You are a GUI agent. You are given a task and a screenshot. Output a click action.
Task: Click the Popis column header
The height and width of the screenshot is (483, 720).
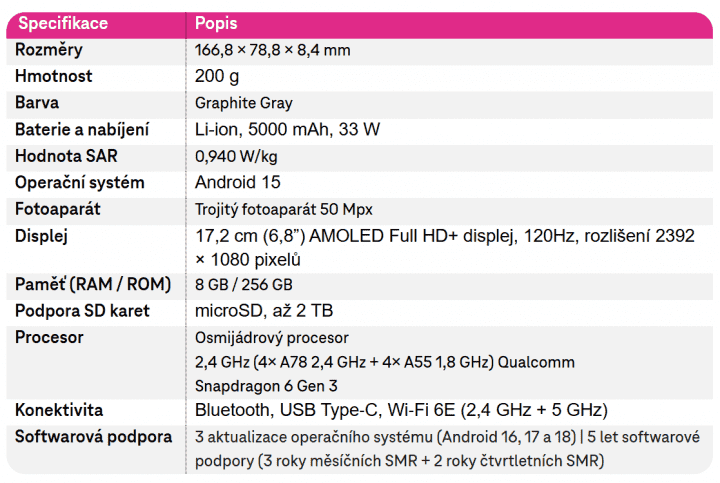tap(216, 23)
